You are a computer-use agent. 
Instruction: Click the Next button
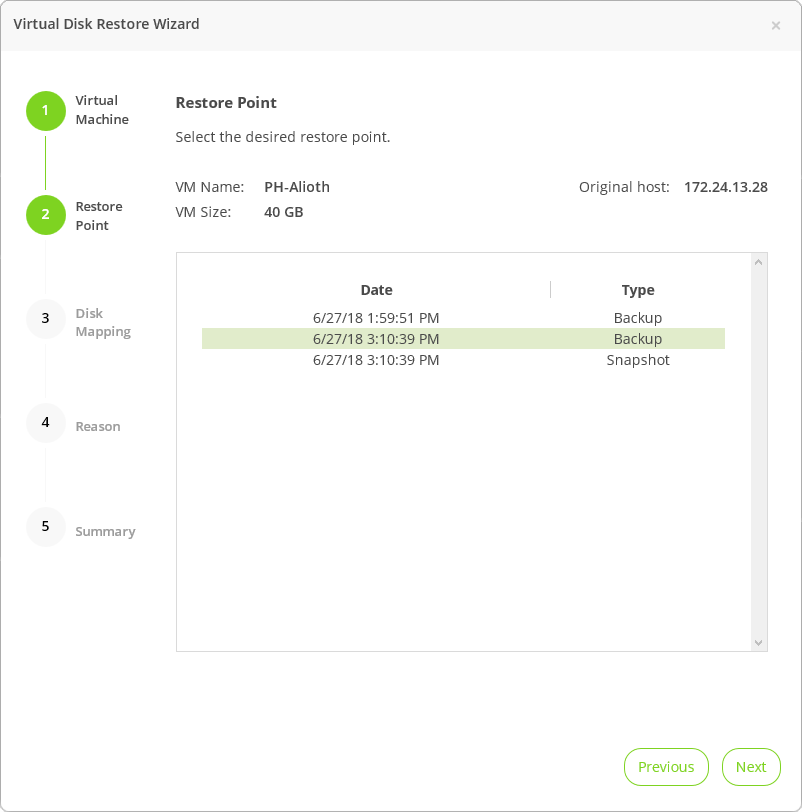751,767
